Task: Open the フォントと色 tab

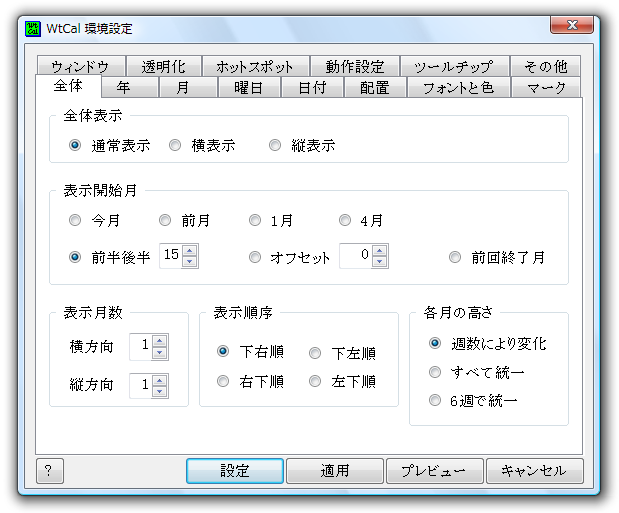Action: coord(459,87)
